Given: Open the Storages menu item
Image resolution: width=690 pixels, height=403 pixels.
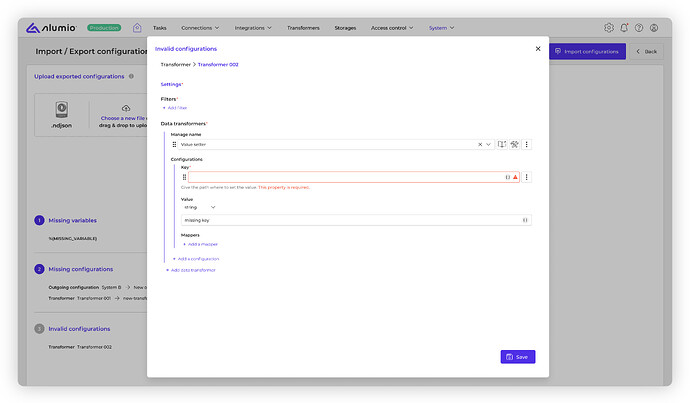Looking at the screenshot, I should pos(345,28).
